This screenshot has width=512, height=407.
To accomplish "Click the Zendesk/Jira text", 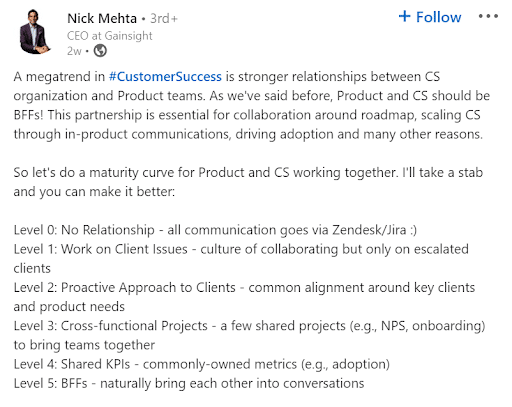I will [369, 230].
